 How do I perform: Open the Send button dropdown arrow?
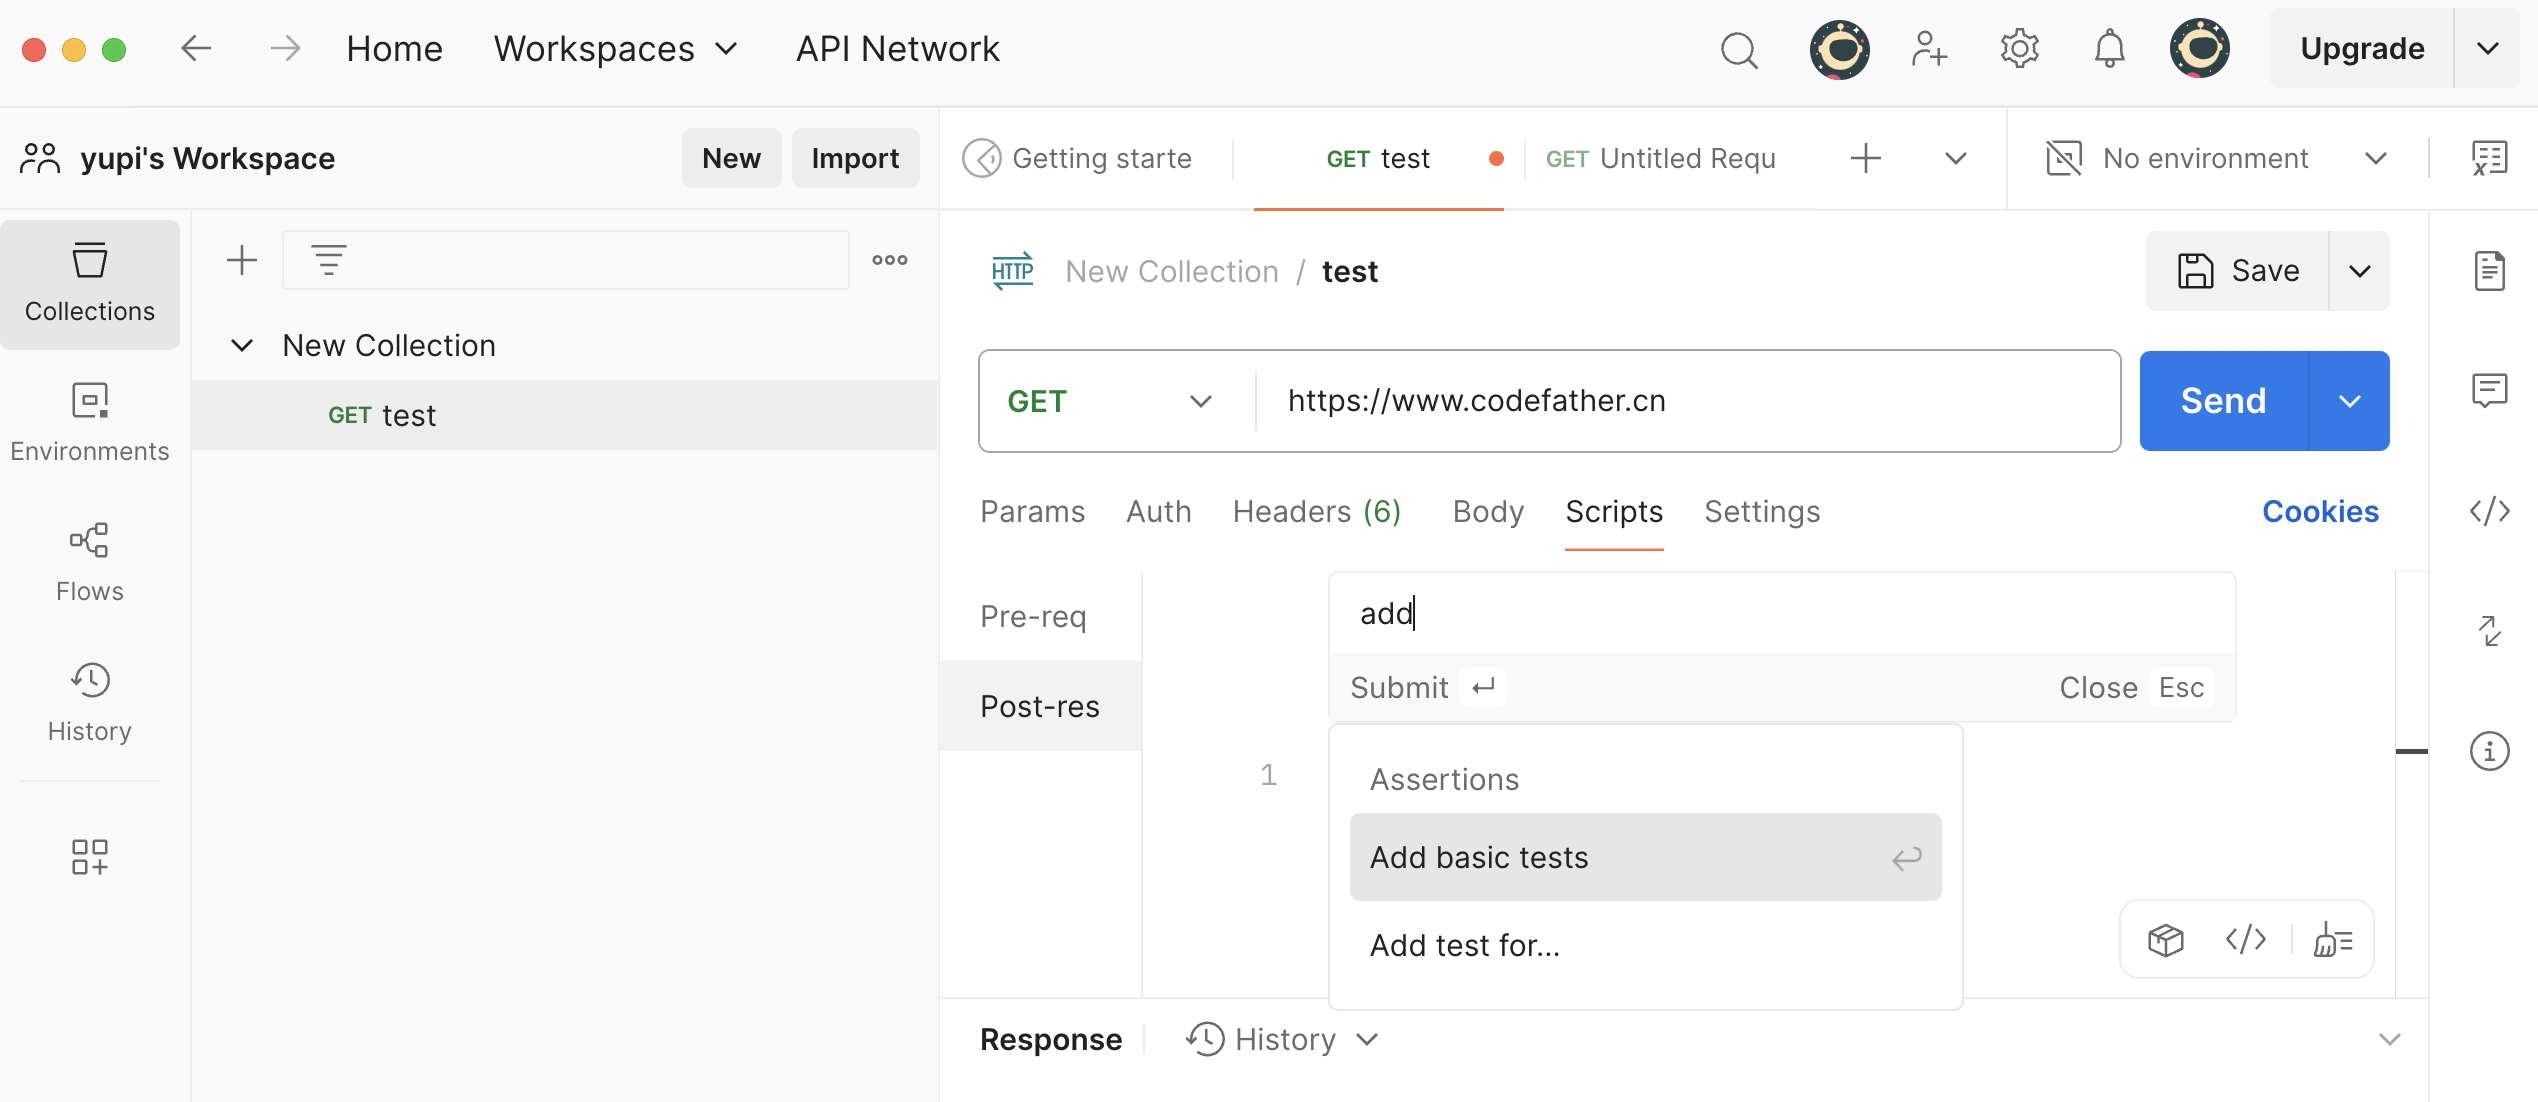(2349, 401)
